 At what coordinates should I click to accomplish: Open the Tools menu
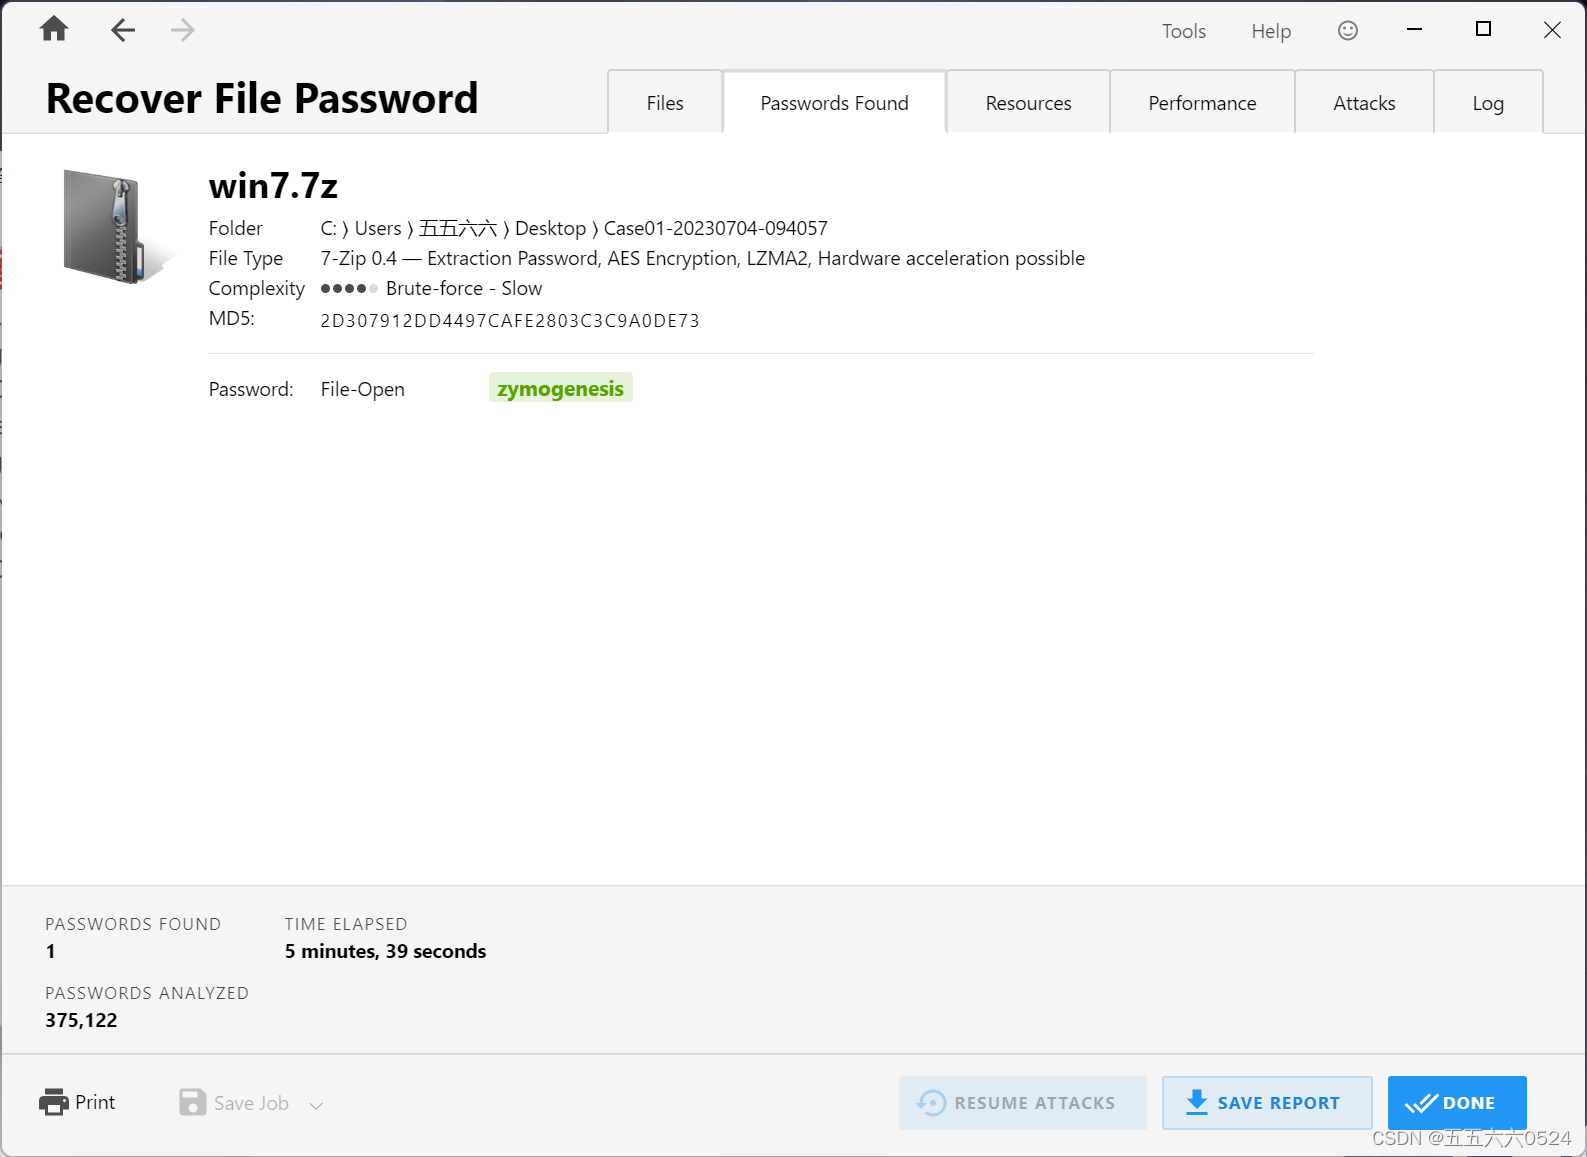[1183, 31]
